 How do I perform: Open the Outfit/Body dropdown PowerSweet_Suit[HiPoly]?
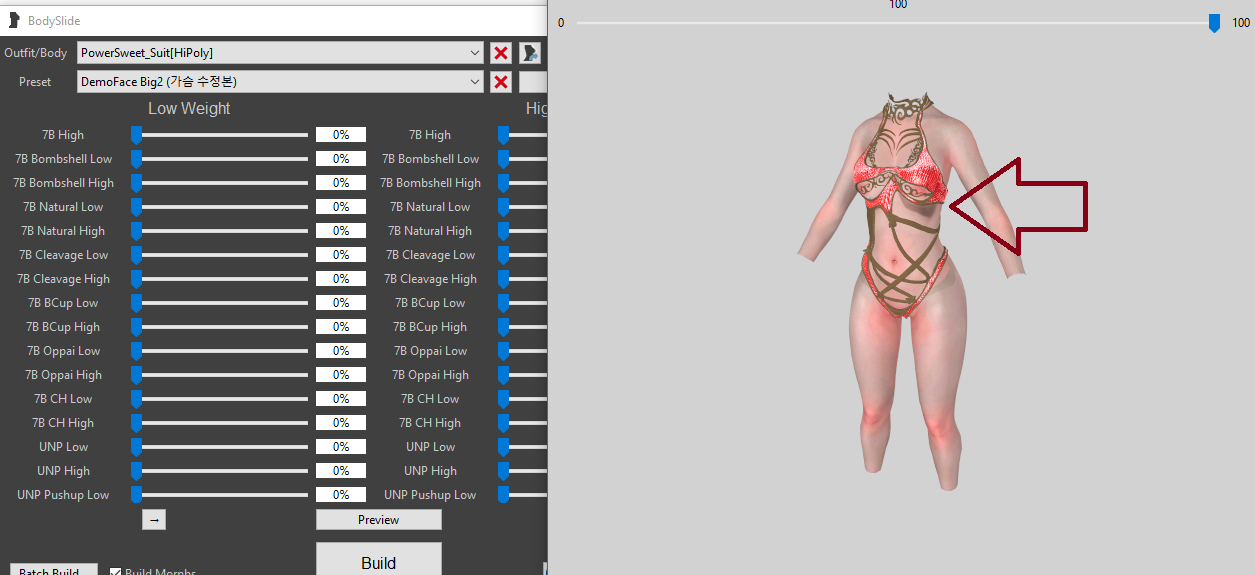[281, 53]
